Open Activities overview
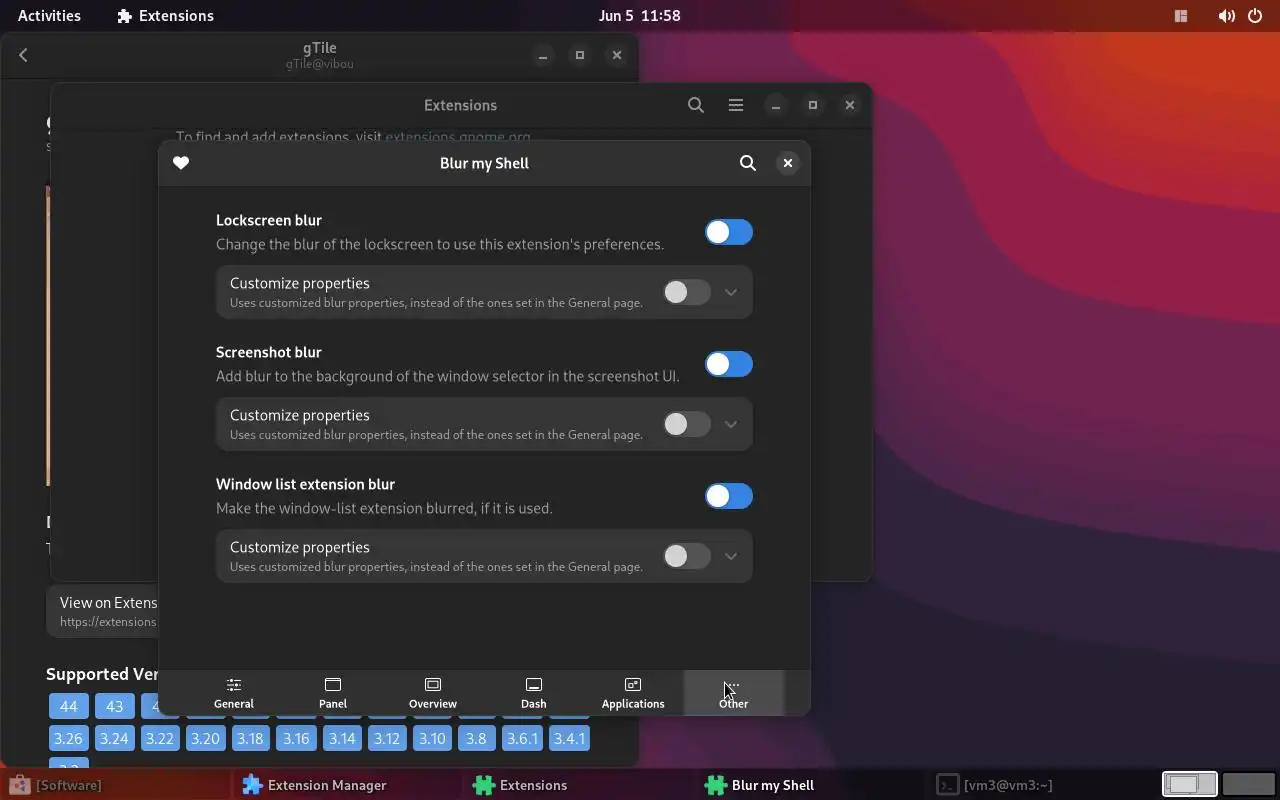The image size is (1280, 800). pos(49,16)
